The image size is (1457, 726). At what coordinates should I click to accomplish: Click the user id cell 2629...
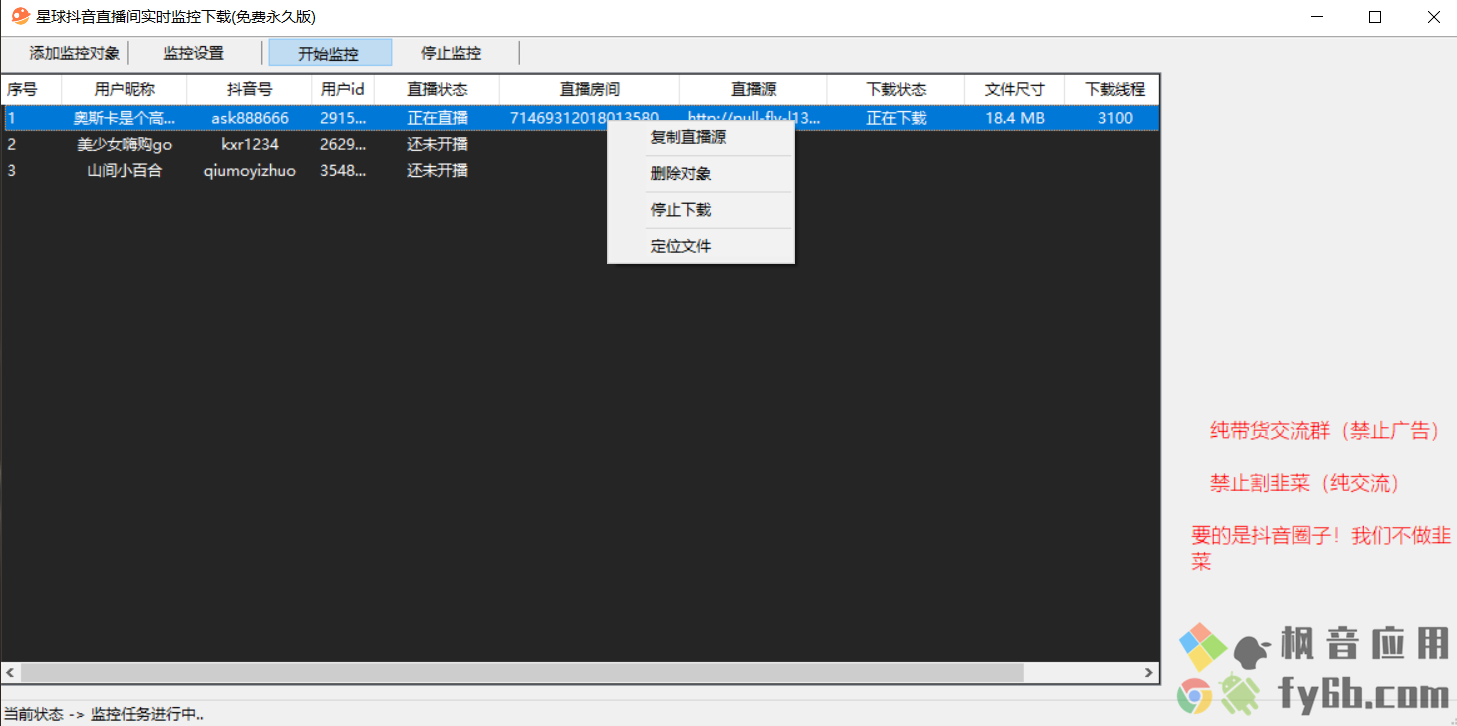(x=343, y=144)
